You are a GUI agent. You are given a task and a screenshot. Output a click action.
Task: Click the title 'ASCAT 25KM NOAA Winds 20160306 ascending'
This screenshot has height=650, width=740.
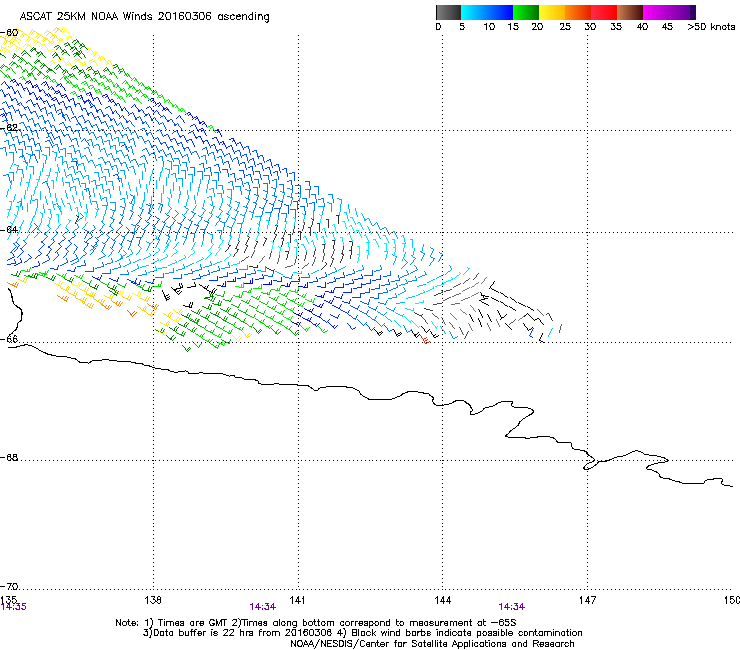pos(144,17)
